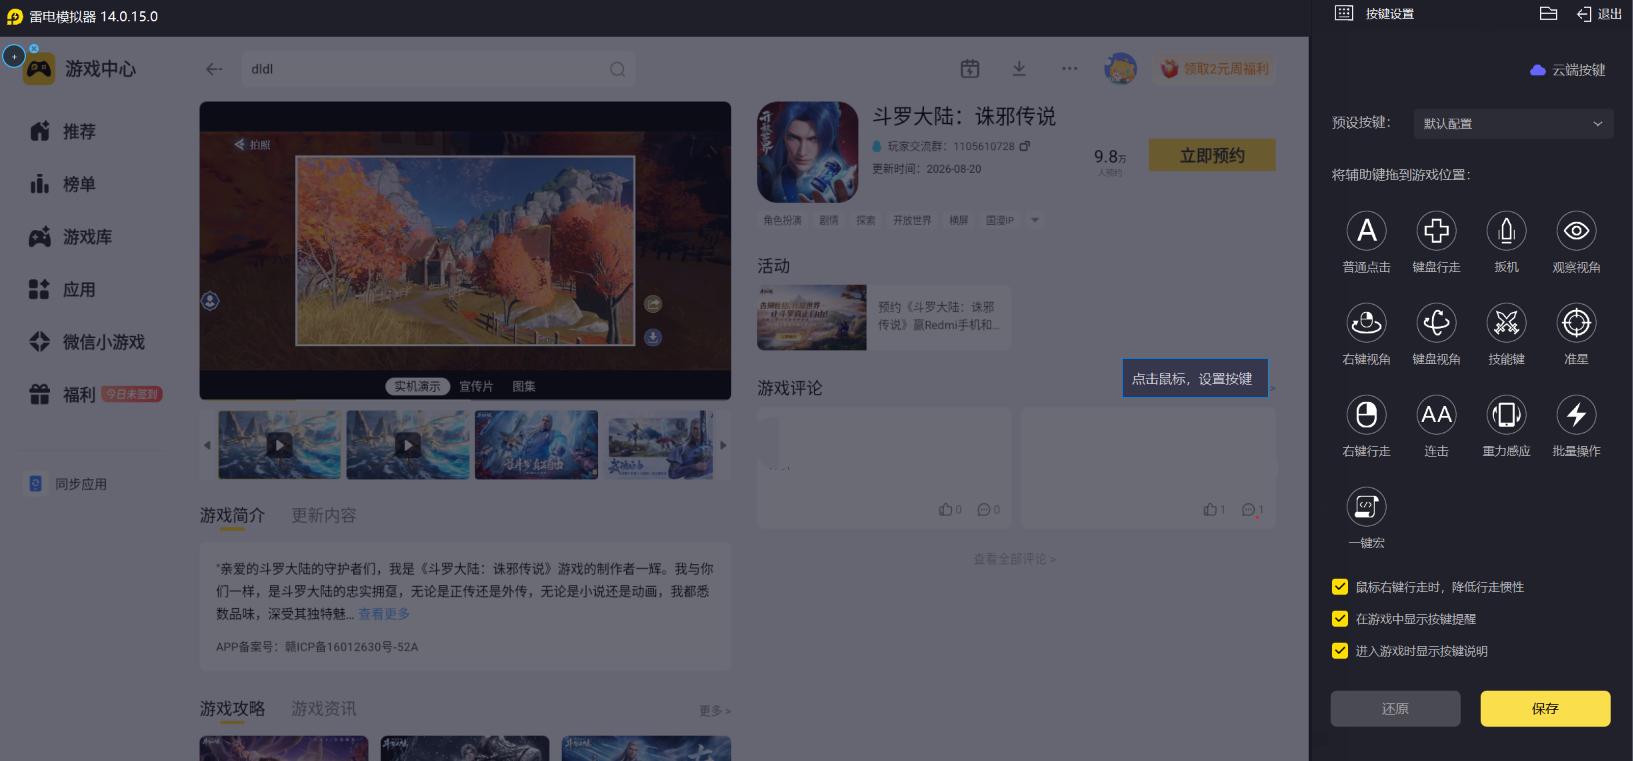Select the 批量操作 lightning tool
Screen dimensions: 1633x761
coord(1576,415)
